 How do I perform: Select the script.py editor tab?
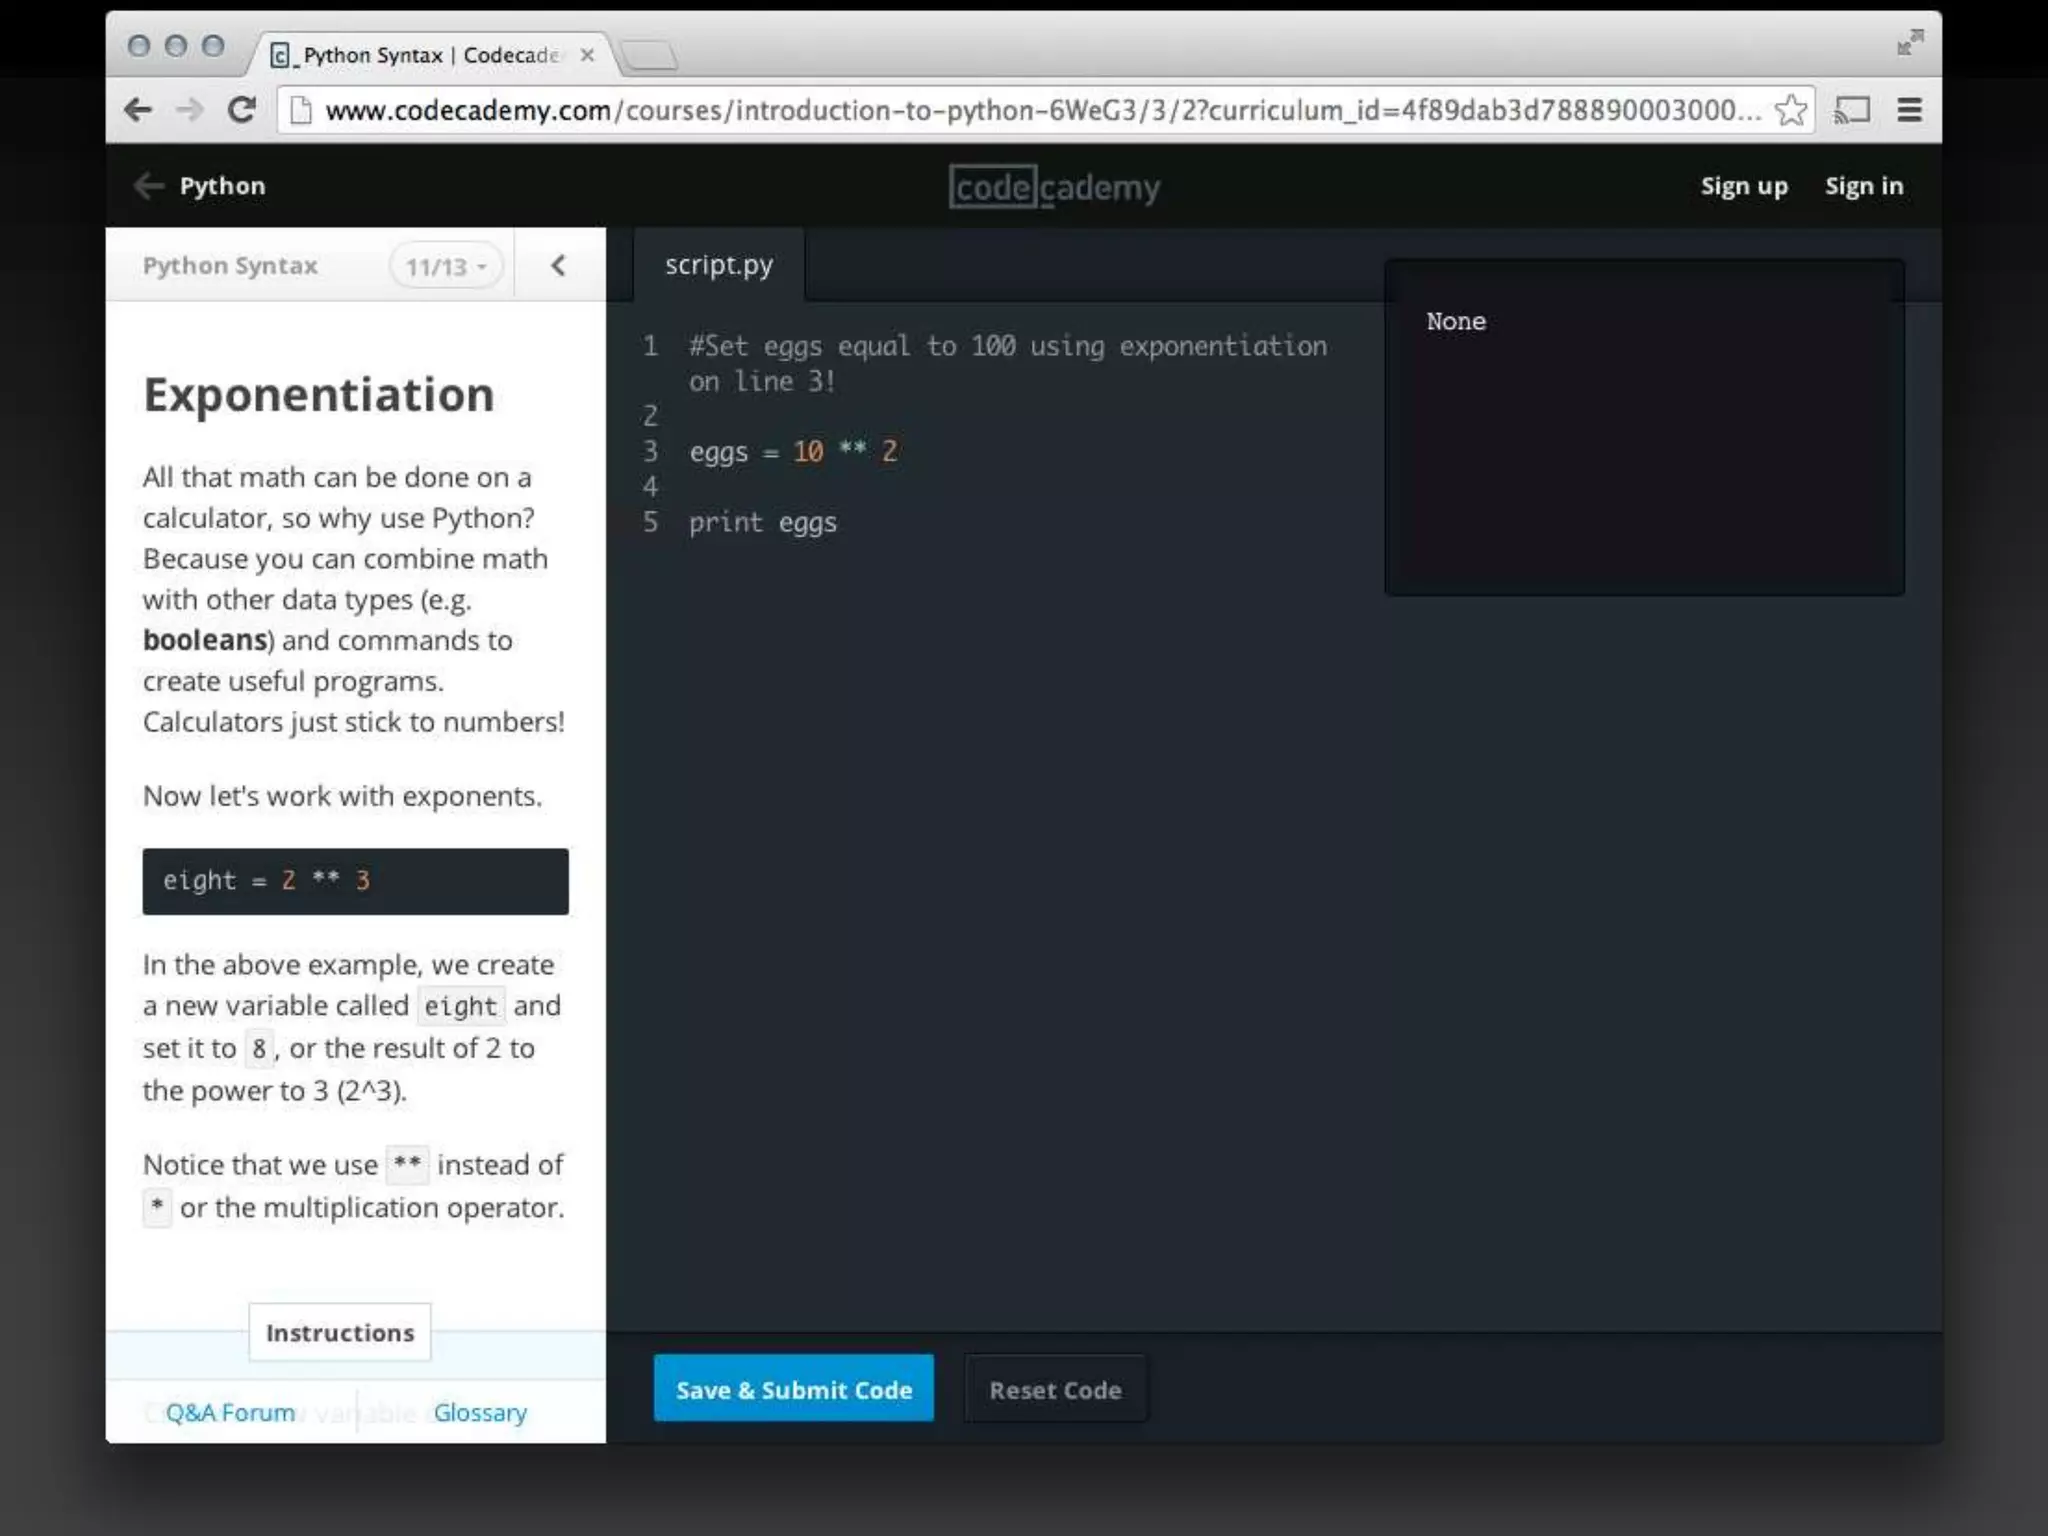pyautogui.click(x=719, y=265)
